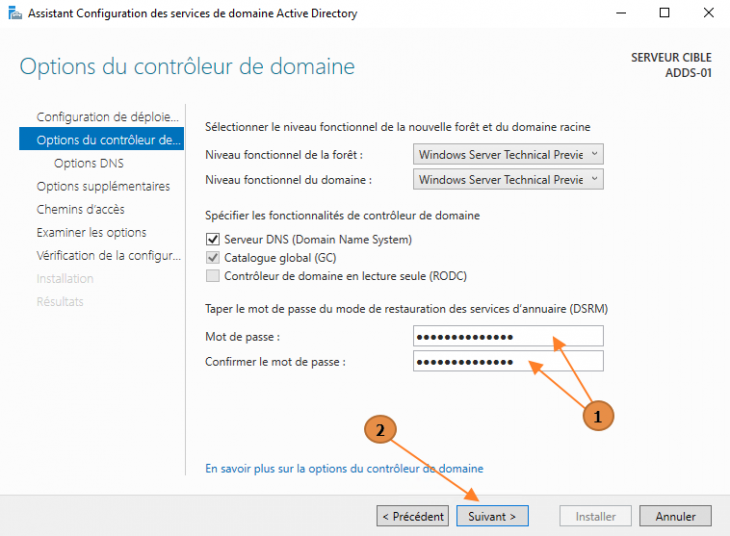Click the SERVEUR CIBLE ADDS-01 label
Viewport: 730px width, 536px height.
tap(671, 65)
